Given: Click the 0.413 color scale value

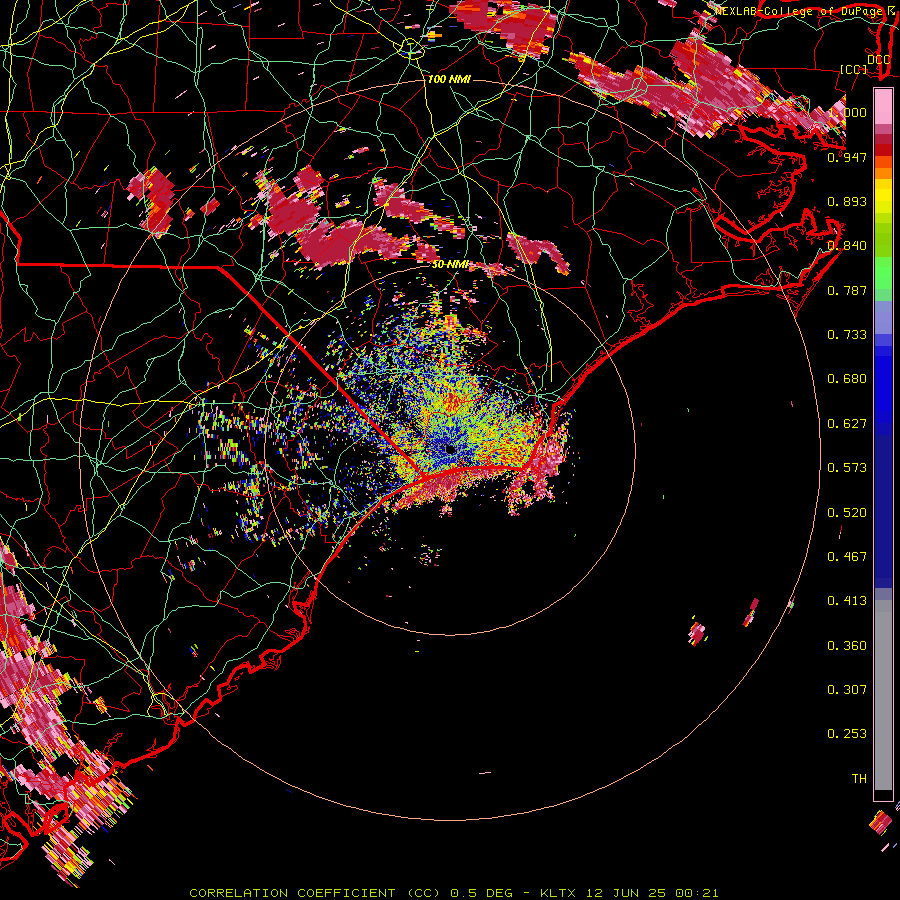Looking at the screenshot, I should [x=847, y=600].
